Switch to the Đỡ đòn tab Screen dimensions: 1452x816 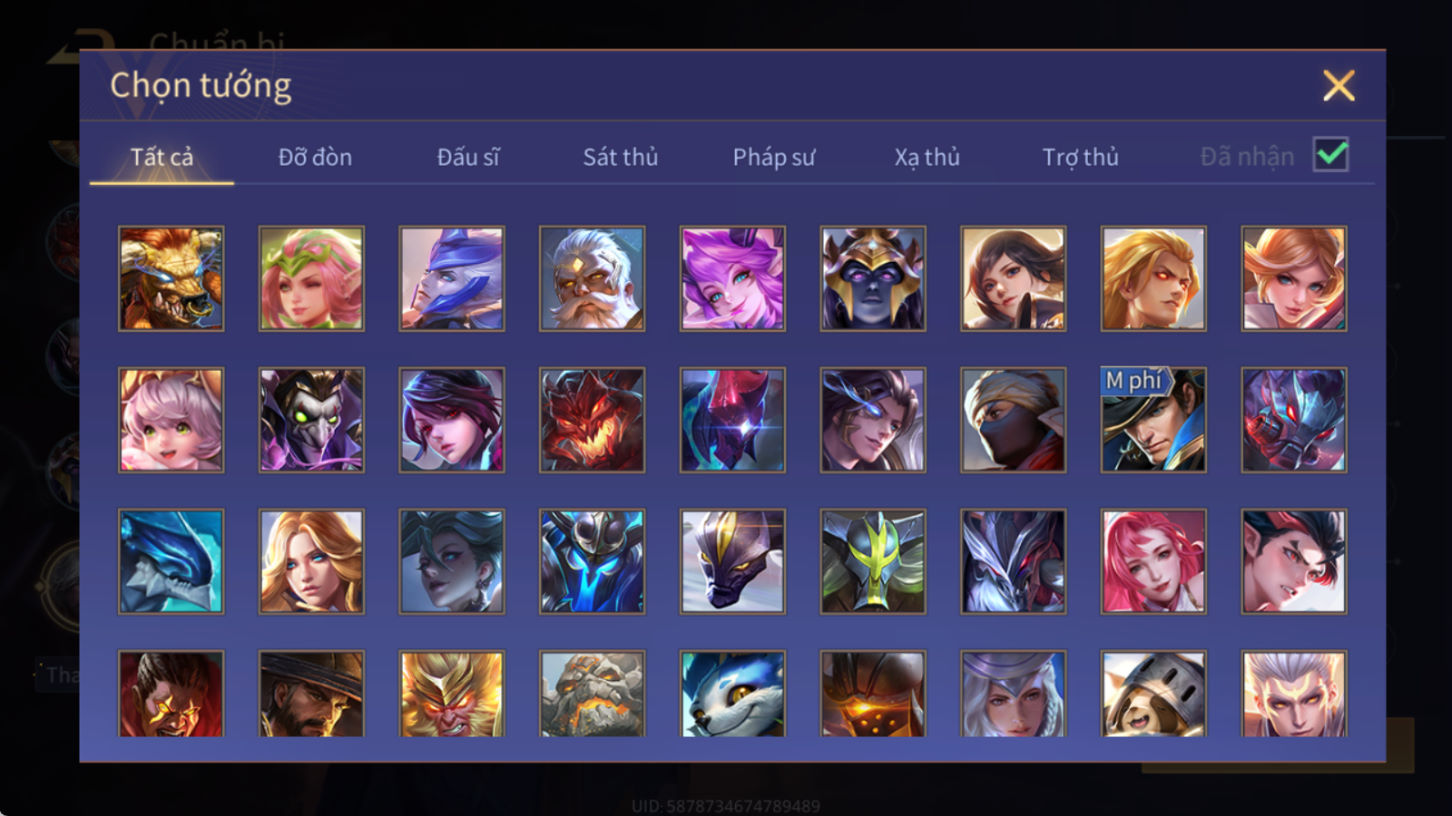pyautogui.click(x=315, y=157)
